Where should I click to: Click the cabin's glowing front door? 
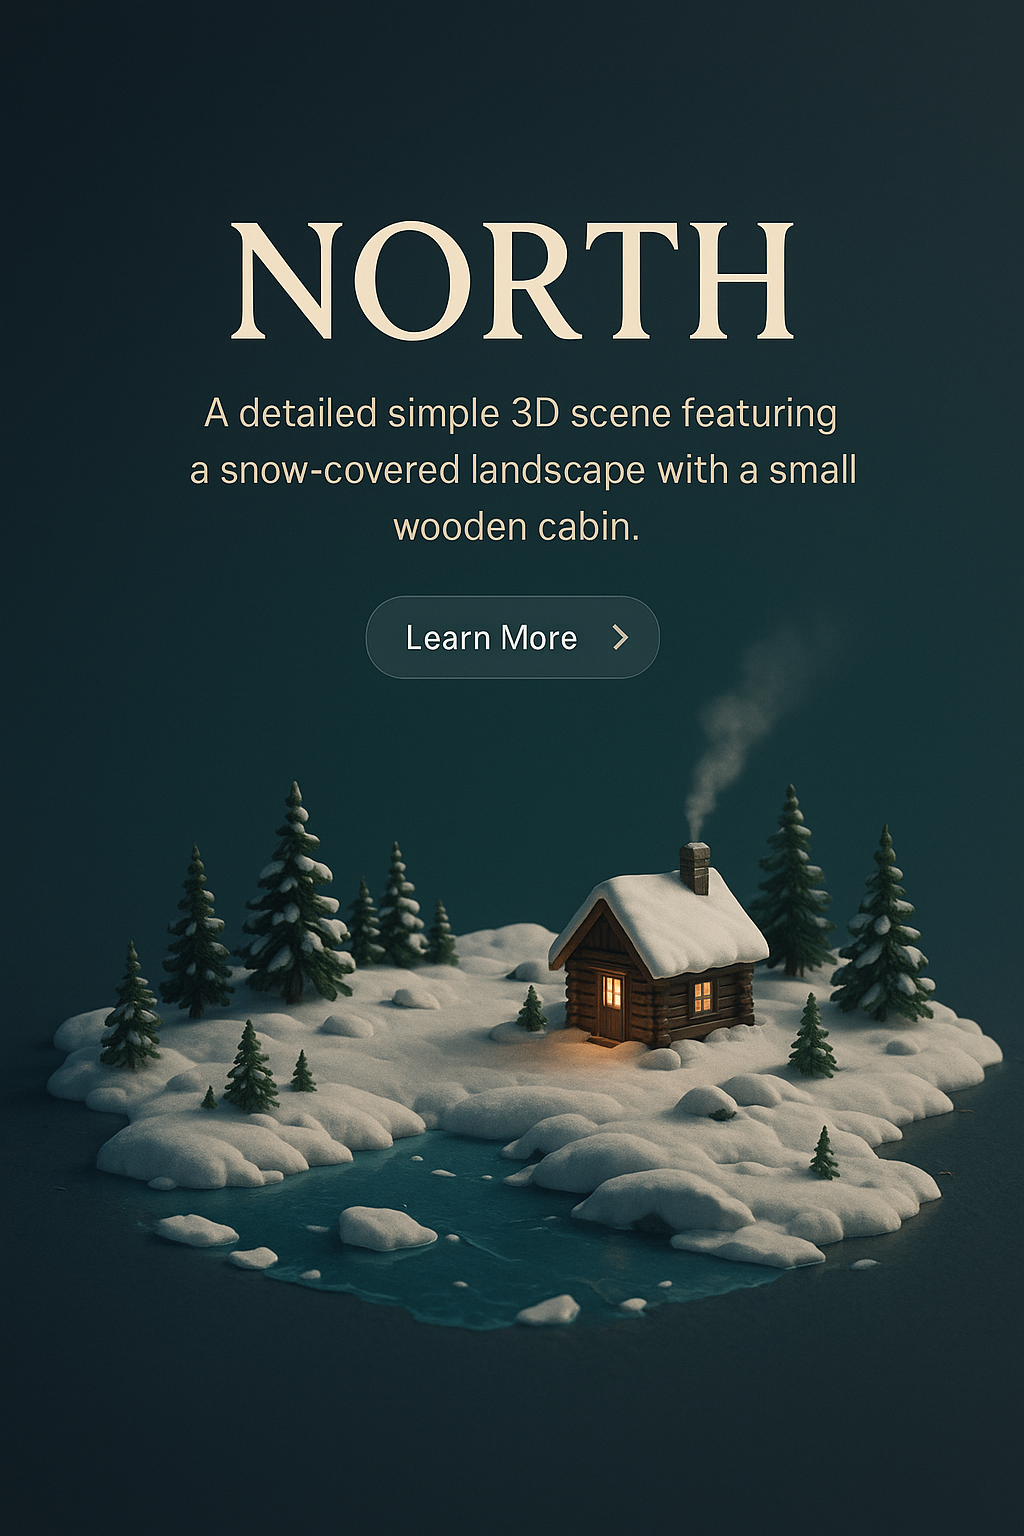pyautogui.click(x=611, y=1006)
